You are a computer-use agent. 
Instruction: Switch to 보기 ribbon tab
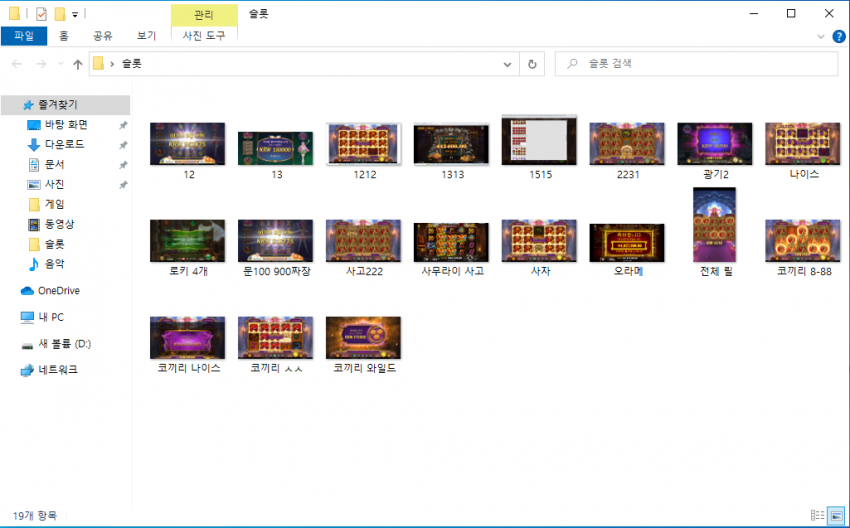pos(146,36)
